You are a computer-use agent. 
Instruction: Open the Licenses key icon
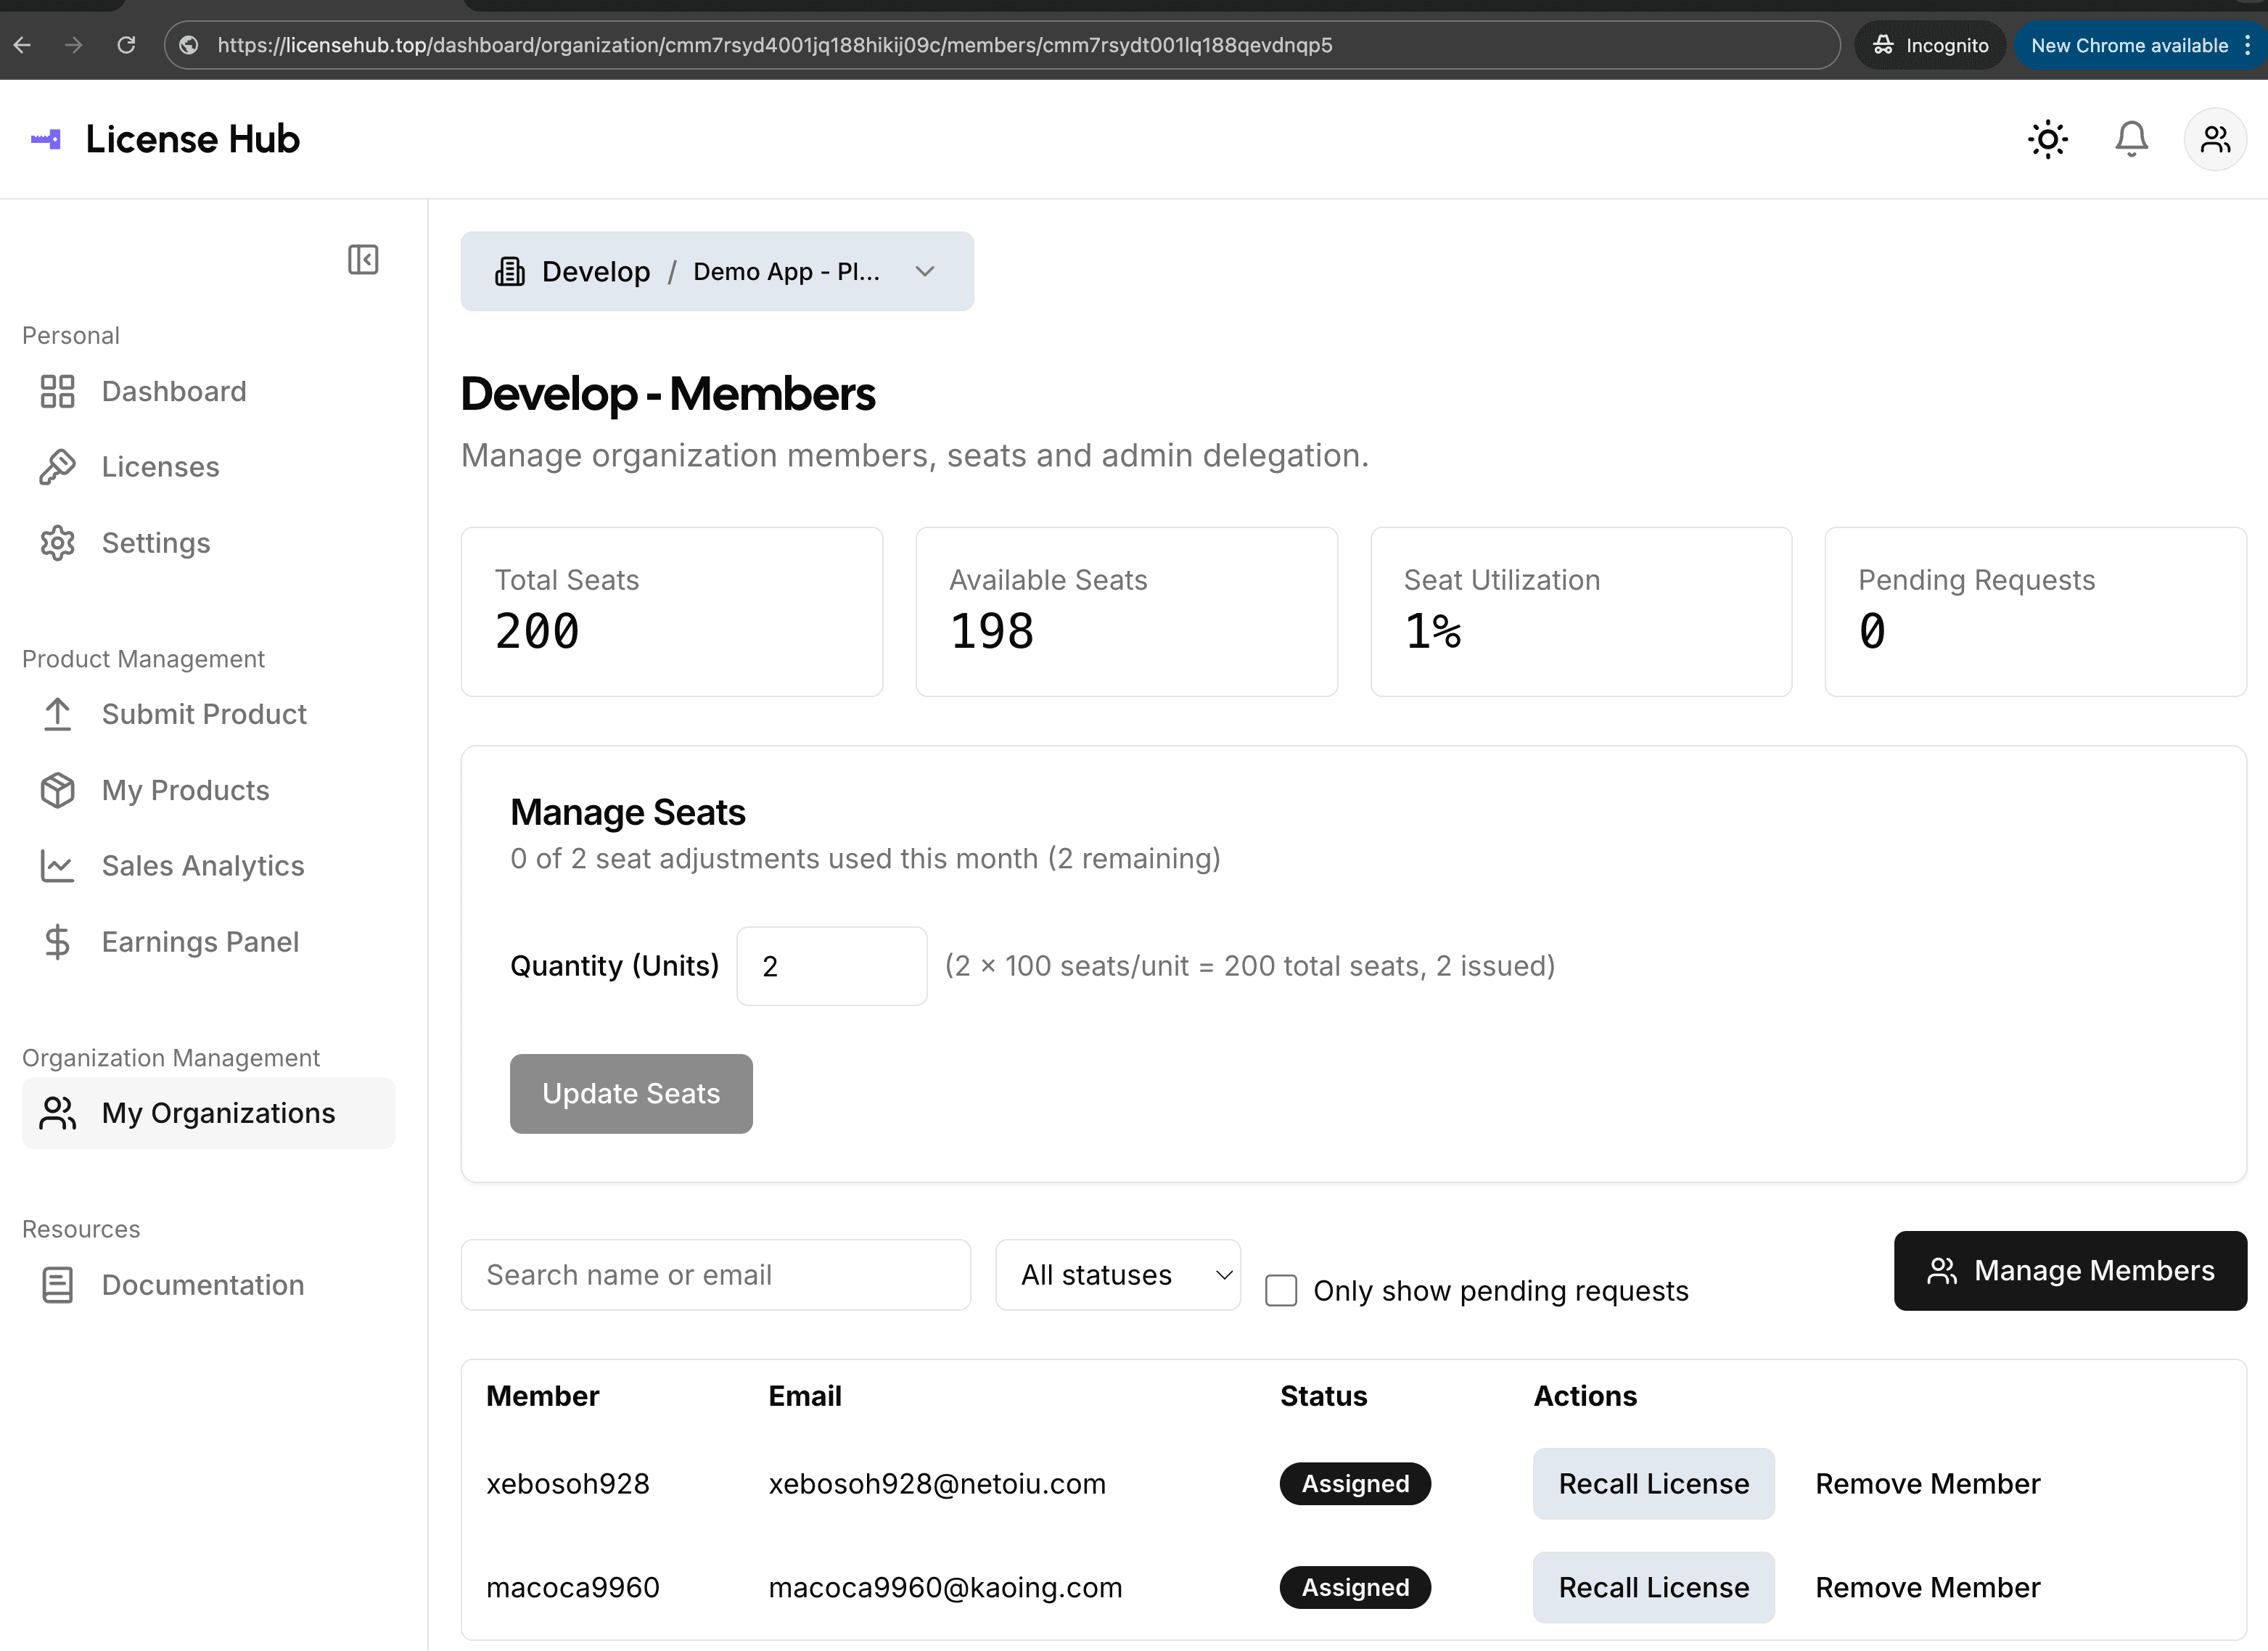[57, 466]
